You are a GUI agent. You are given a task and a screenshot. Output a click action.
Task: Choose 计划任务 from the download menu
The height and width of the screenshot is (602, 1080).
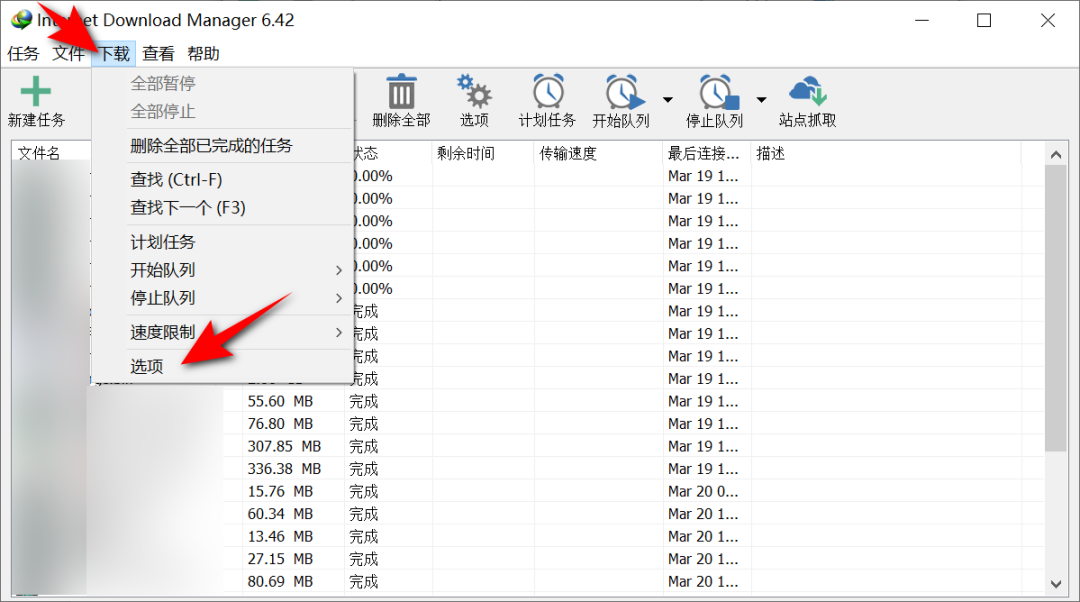(222, 242)
